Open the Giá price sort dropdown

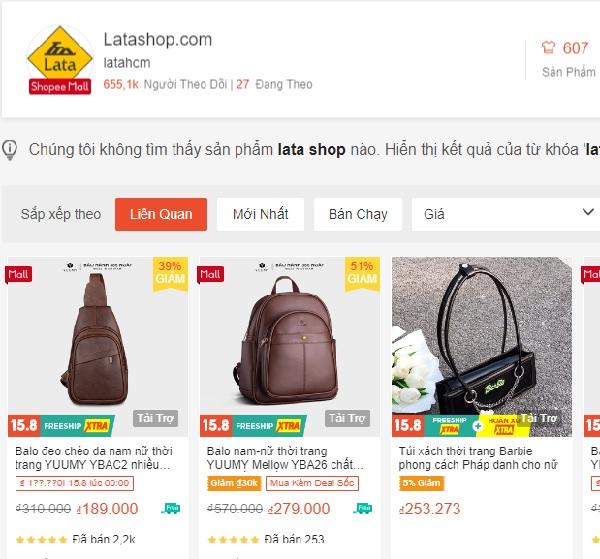[505, 214]
